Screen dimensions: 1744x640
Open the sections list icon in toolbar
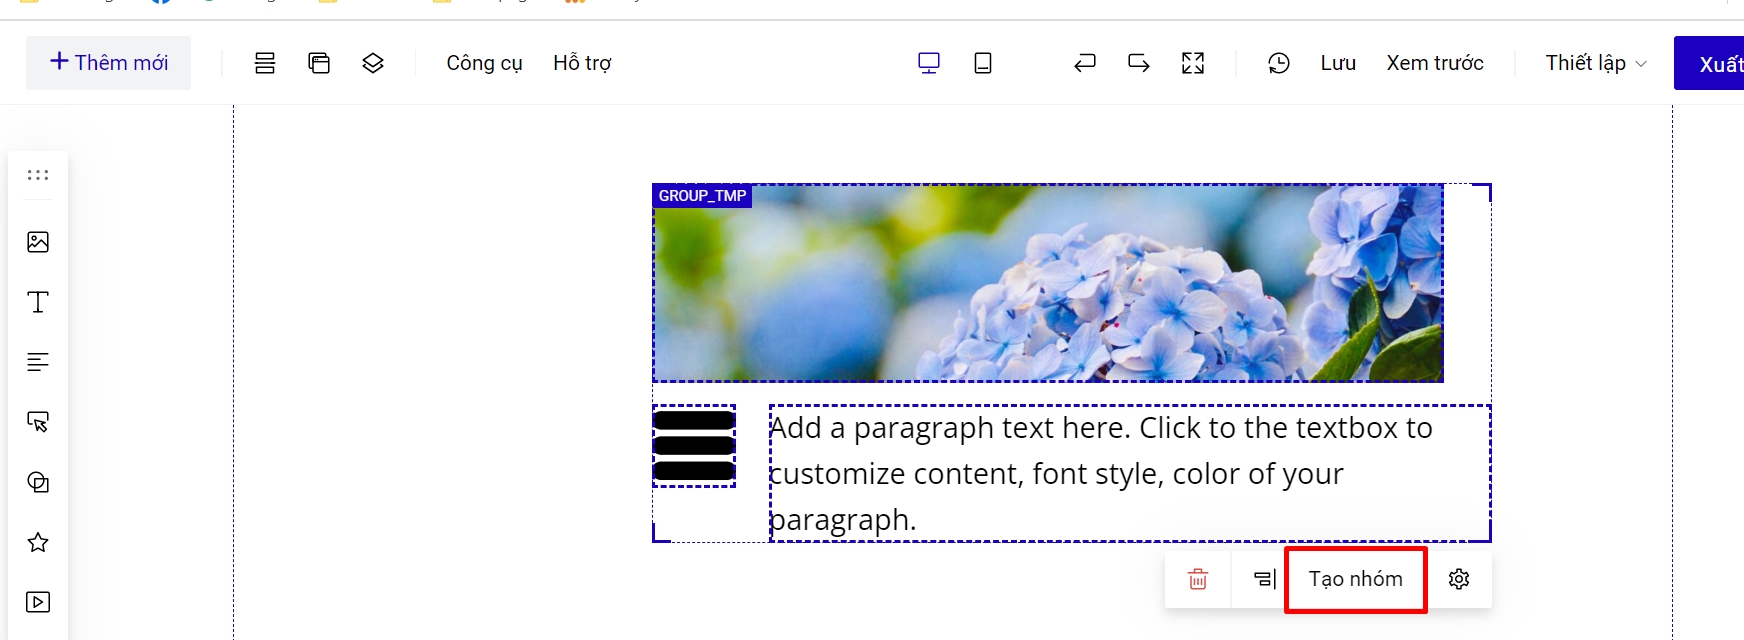[265, 63]
